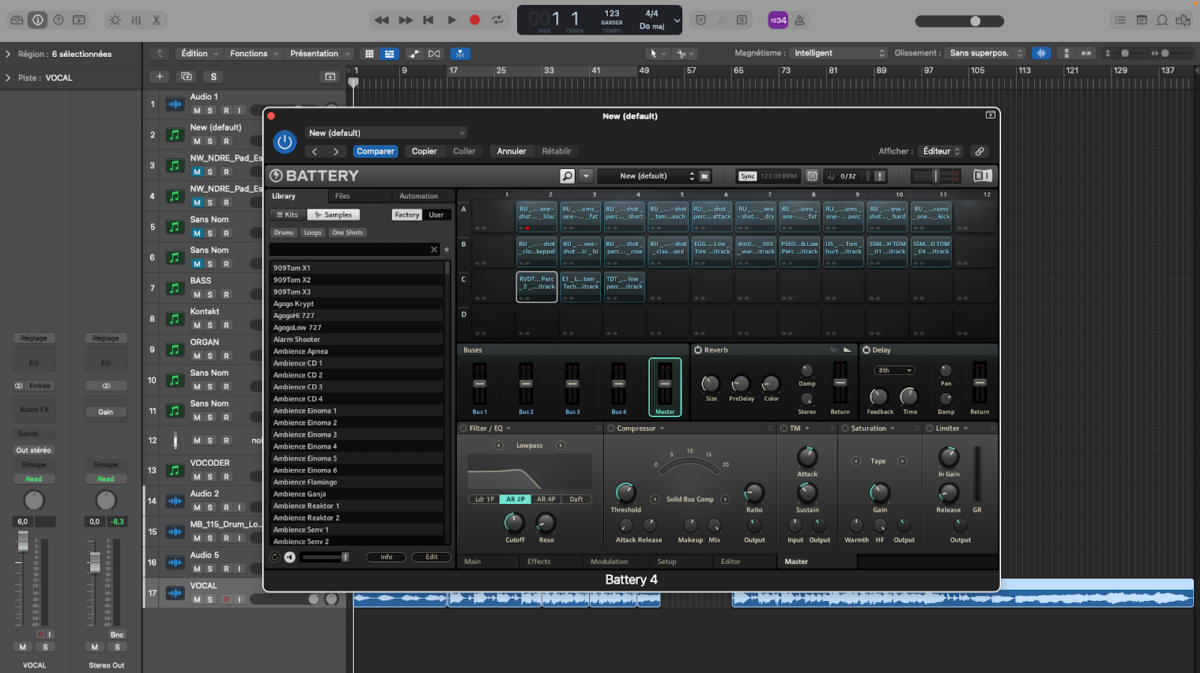
Task: Go to beginning with transport button
Action: click(428, 20)
